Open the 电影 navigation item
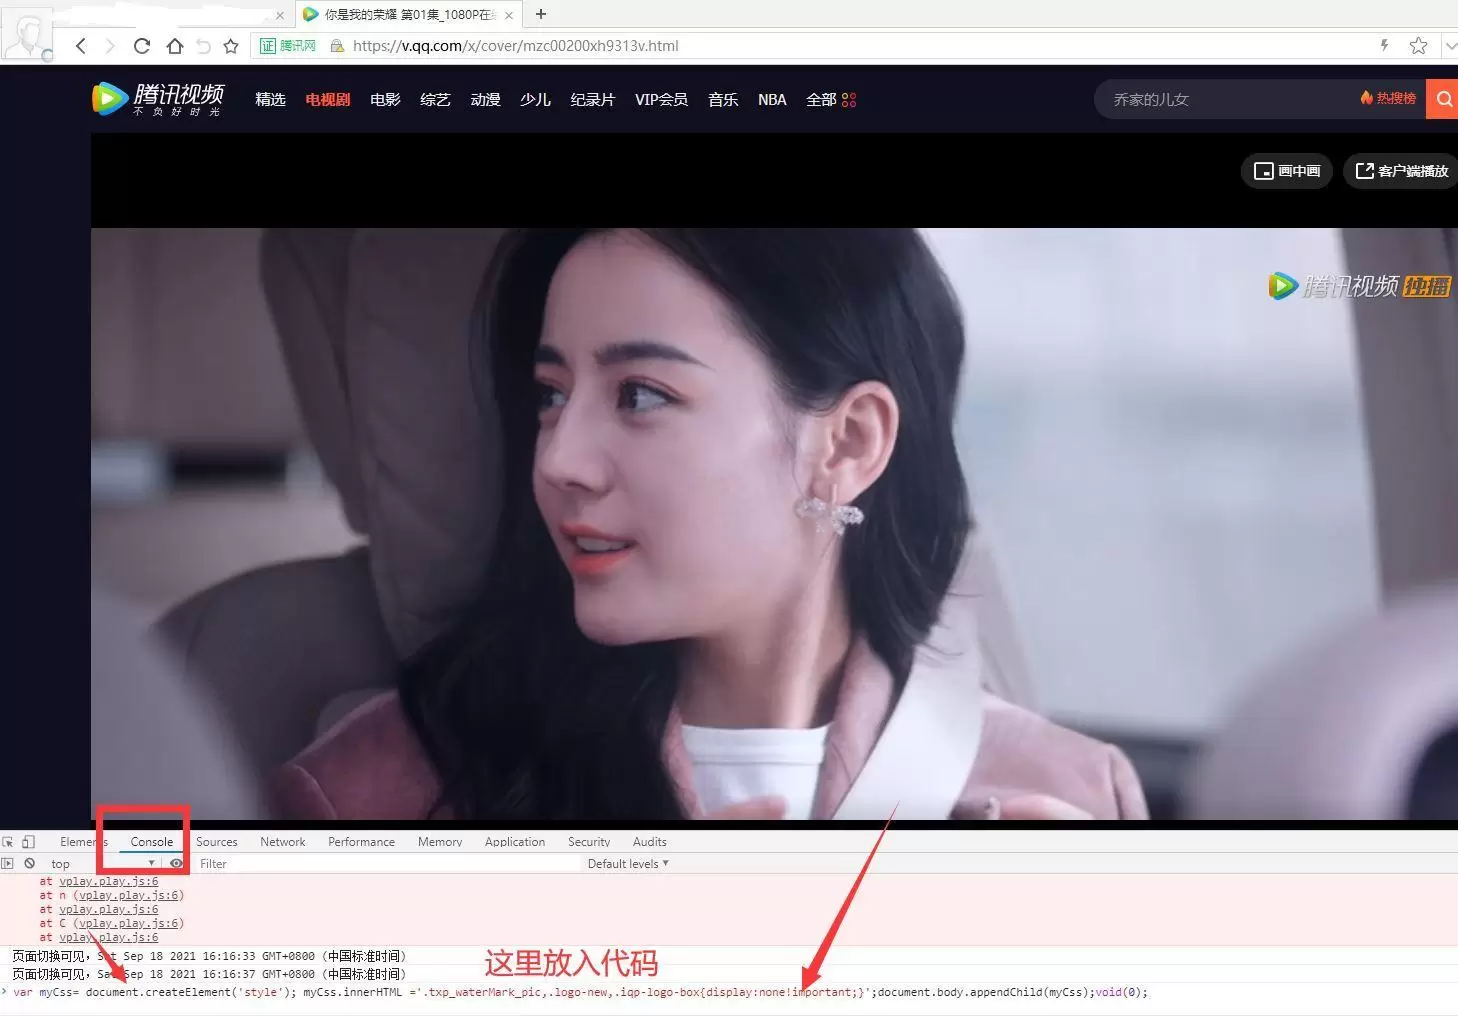1458x1016 pixels. (385, 99)
